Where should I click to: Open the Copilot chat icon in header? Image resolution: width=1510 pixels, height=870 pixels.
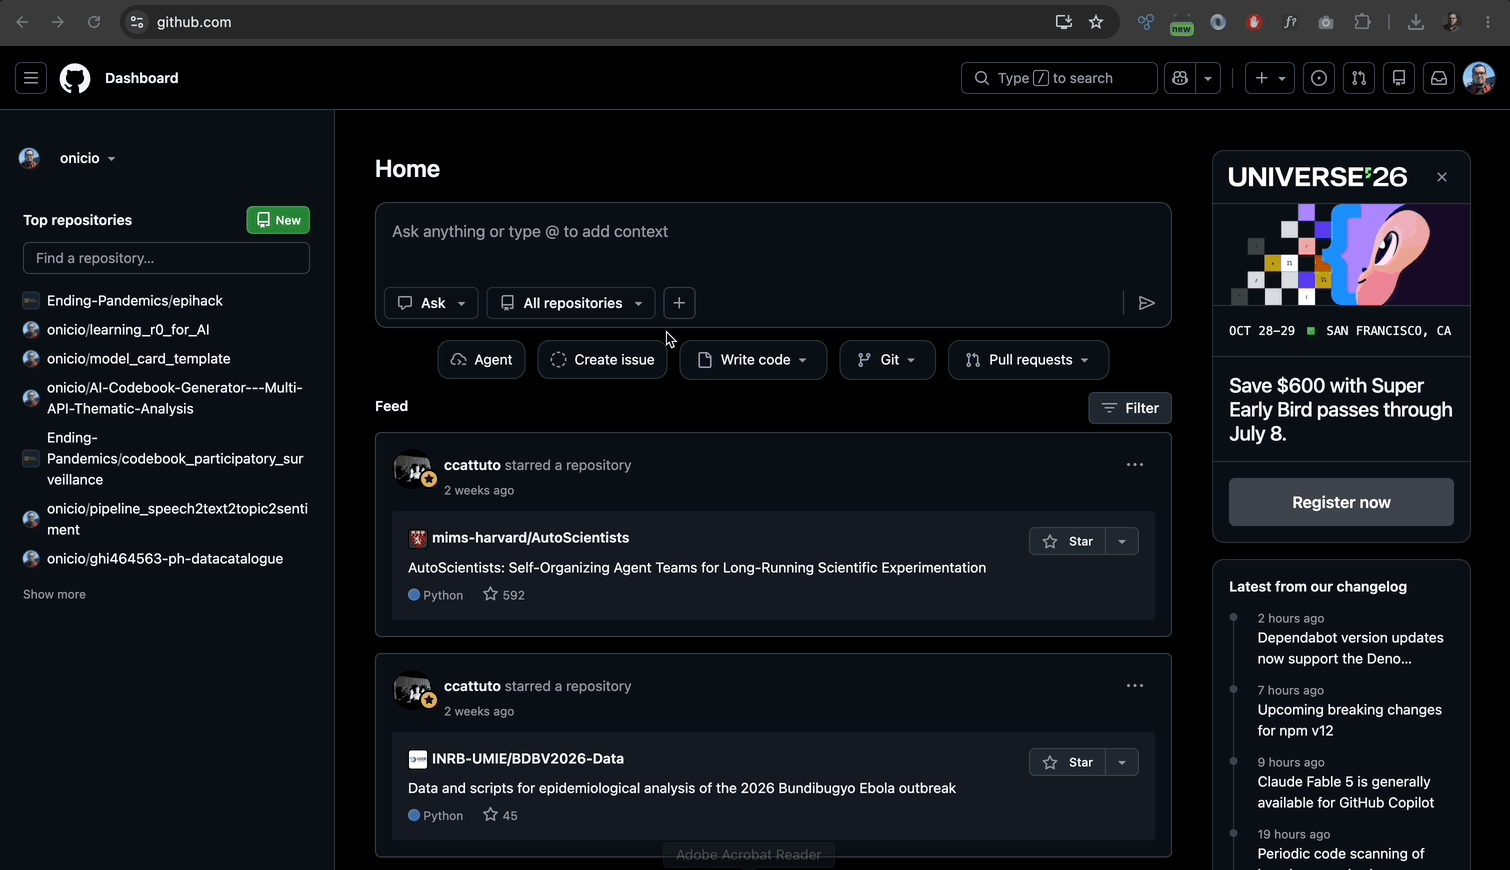point(1180,78)
